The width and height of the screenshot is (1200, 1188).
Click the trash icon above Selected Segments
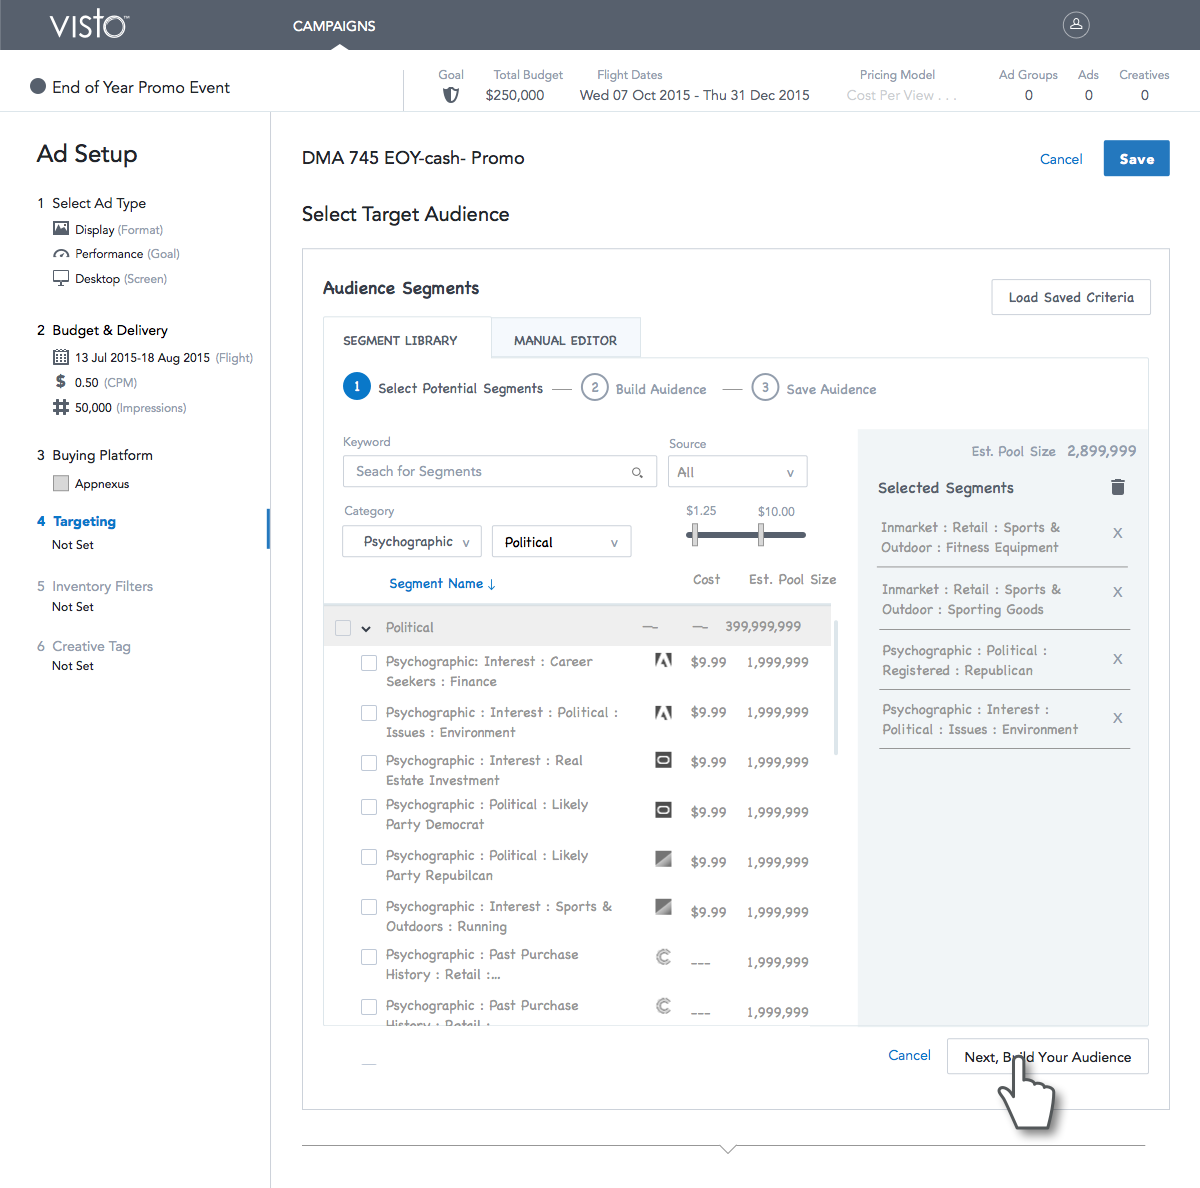[1118, 487]
